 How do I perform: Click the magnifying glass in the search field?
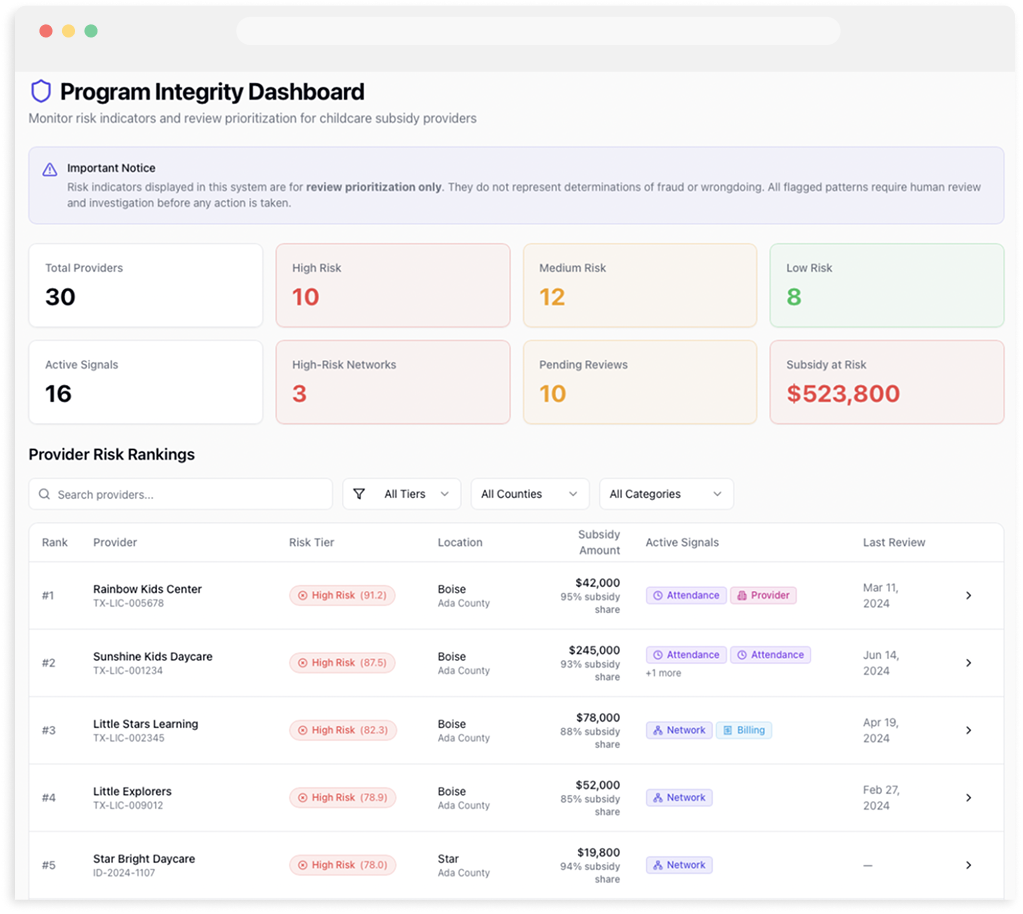[44, 493]
